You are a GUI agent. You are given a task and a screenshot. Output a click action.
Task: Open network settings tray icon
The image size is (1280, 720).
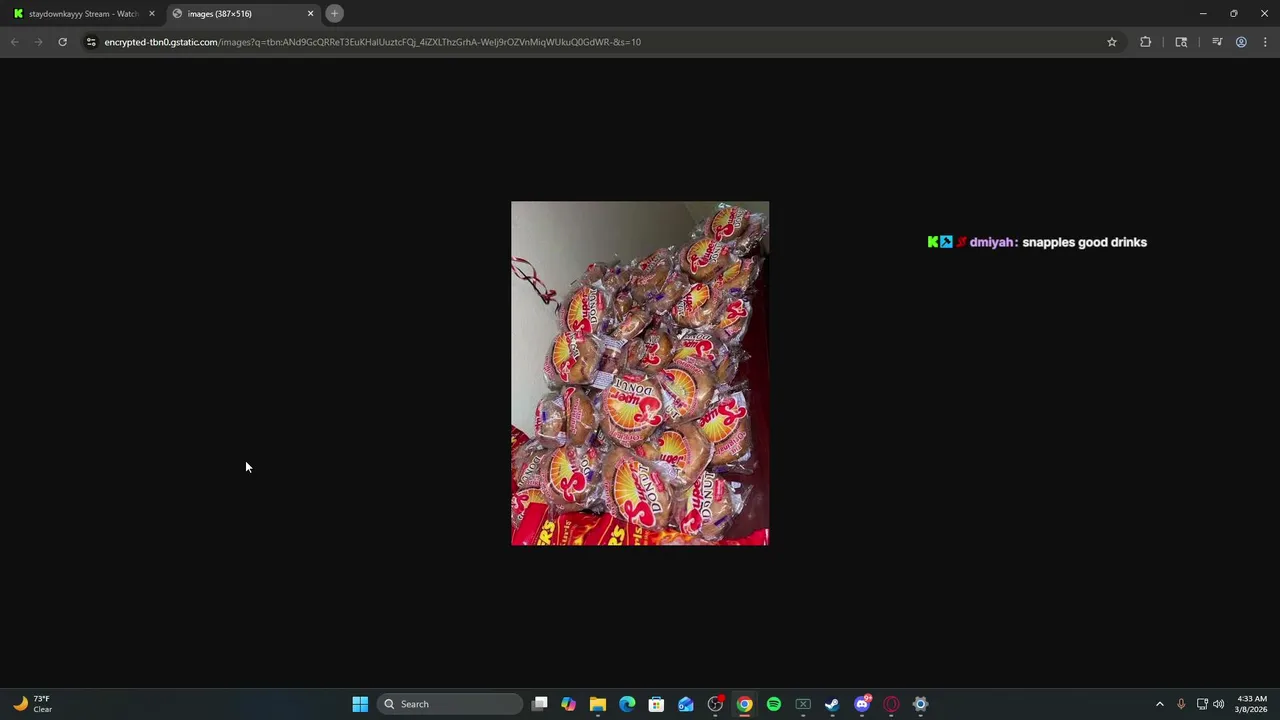1202,704
